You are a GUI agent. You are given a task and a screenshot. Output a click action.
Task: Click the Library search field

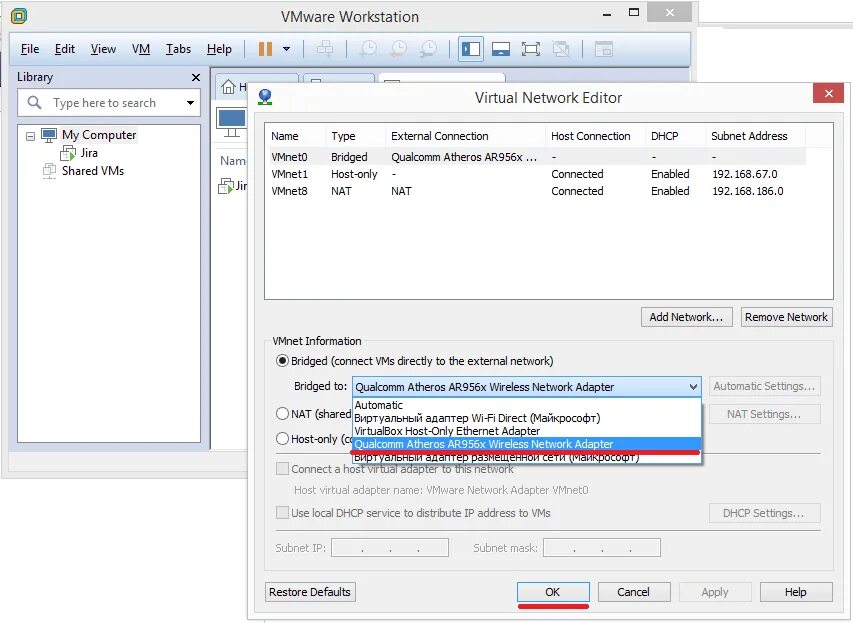[x=109, y=103]
